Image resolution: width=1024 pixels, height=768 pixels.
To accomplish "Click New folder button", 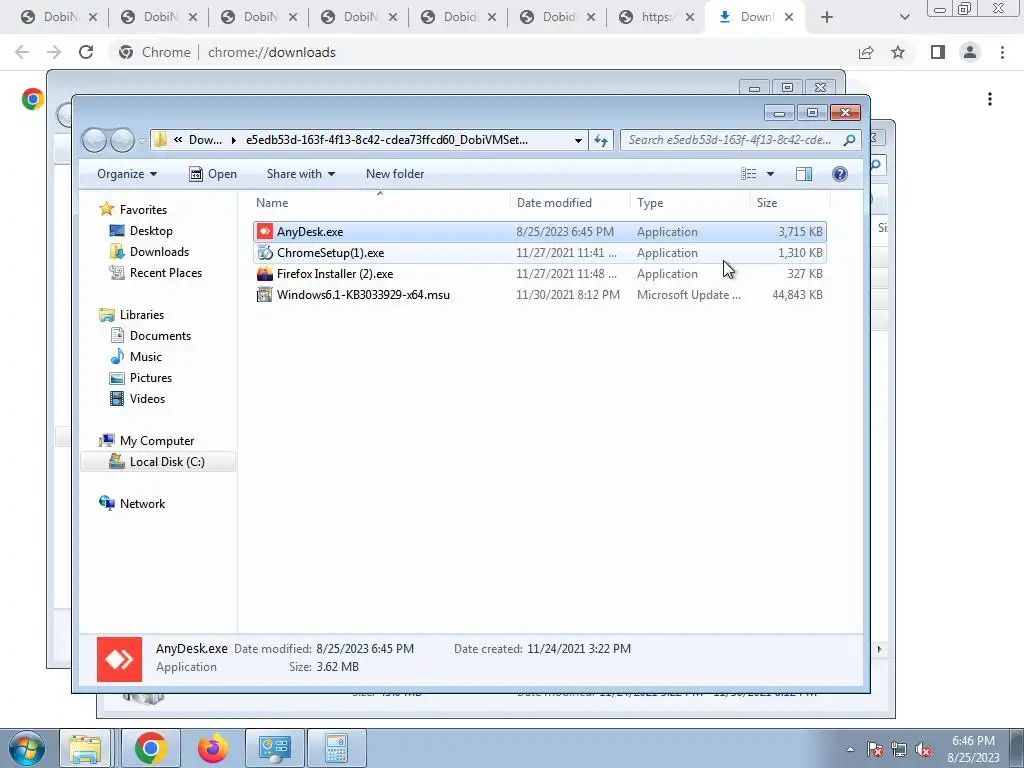I will [394, 174].
